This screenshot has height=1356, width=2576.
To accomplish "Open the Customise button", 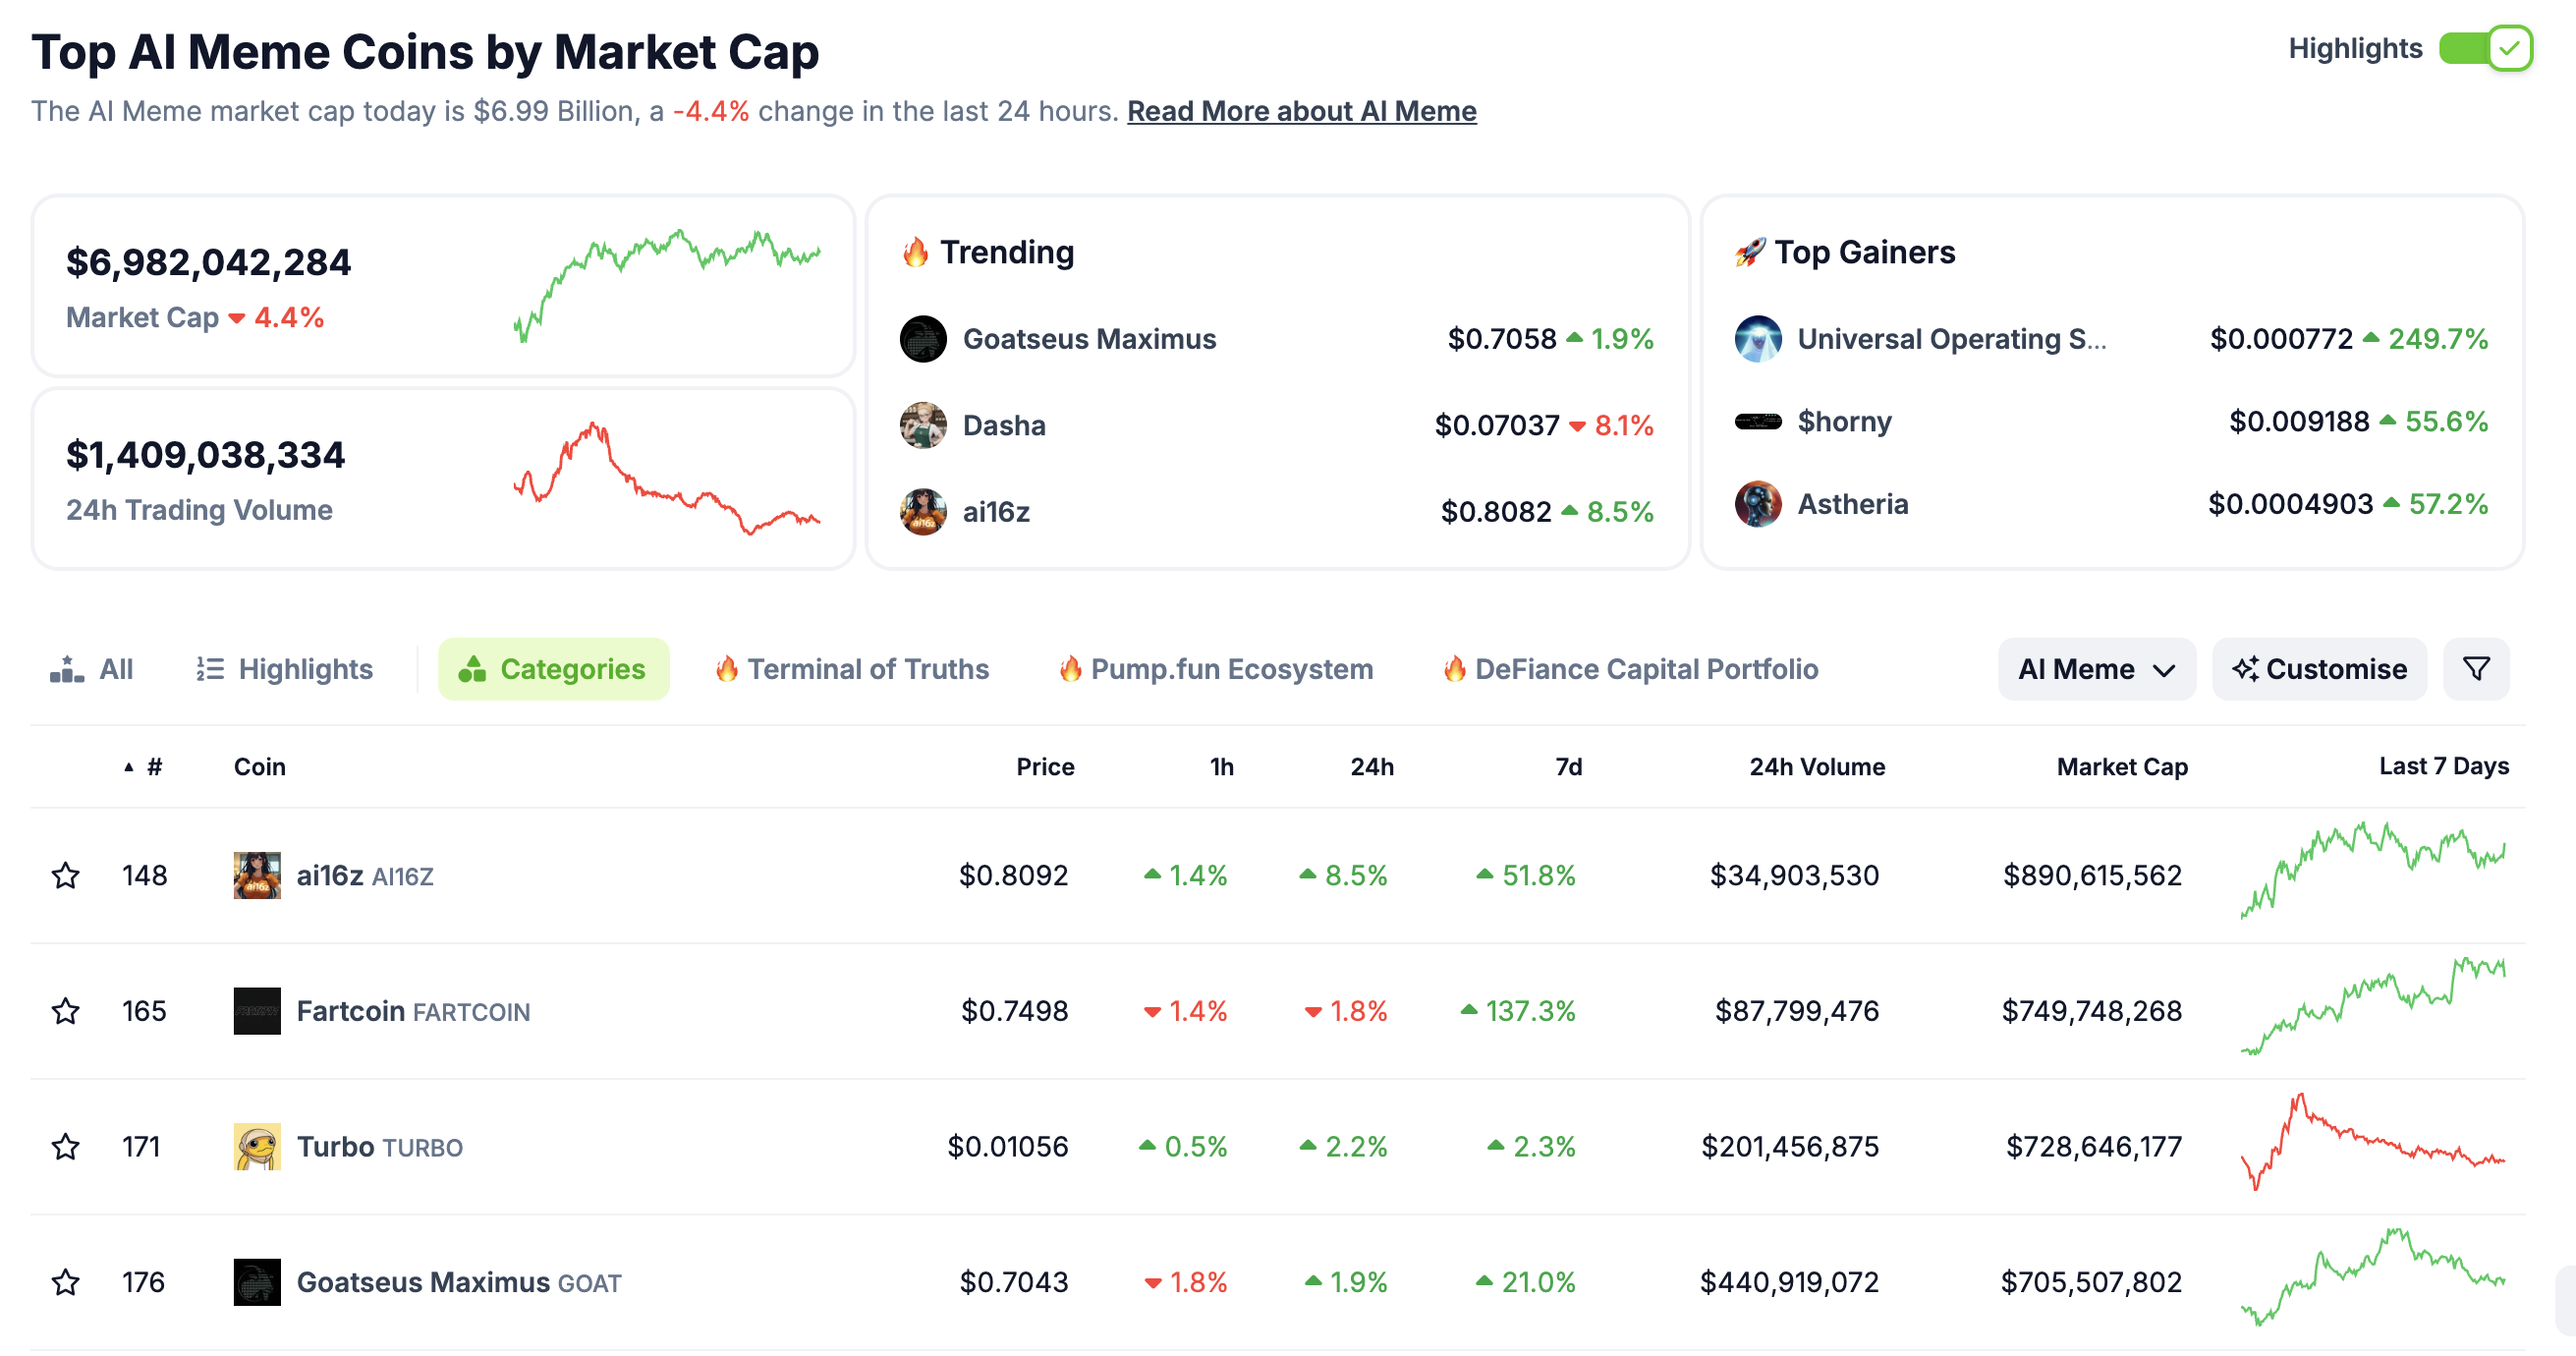I will pyautogui.click(x=2318, y=668).
